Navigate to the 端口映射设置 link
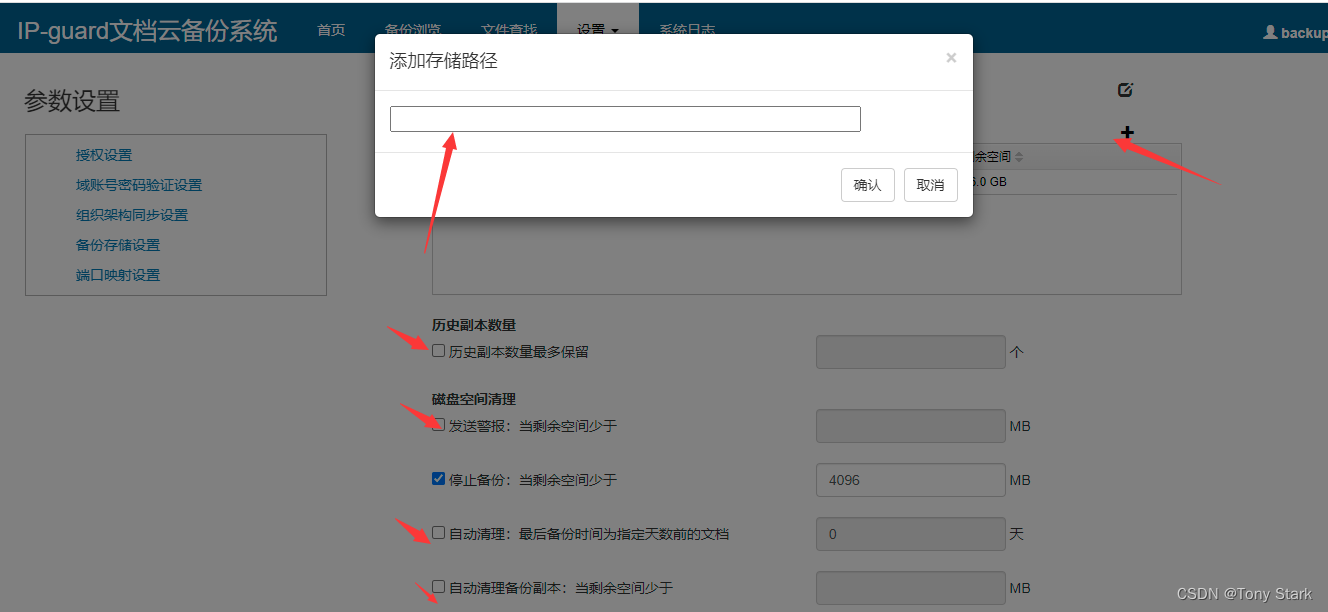This screenshot has height=612, width=1328. point(118,275)
